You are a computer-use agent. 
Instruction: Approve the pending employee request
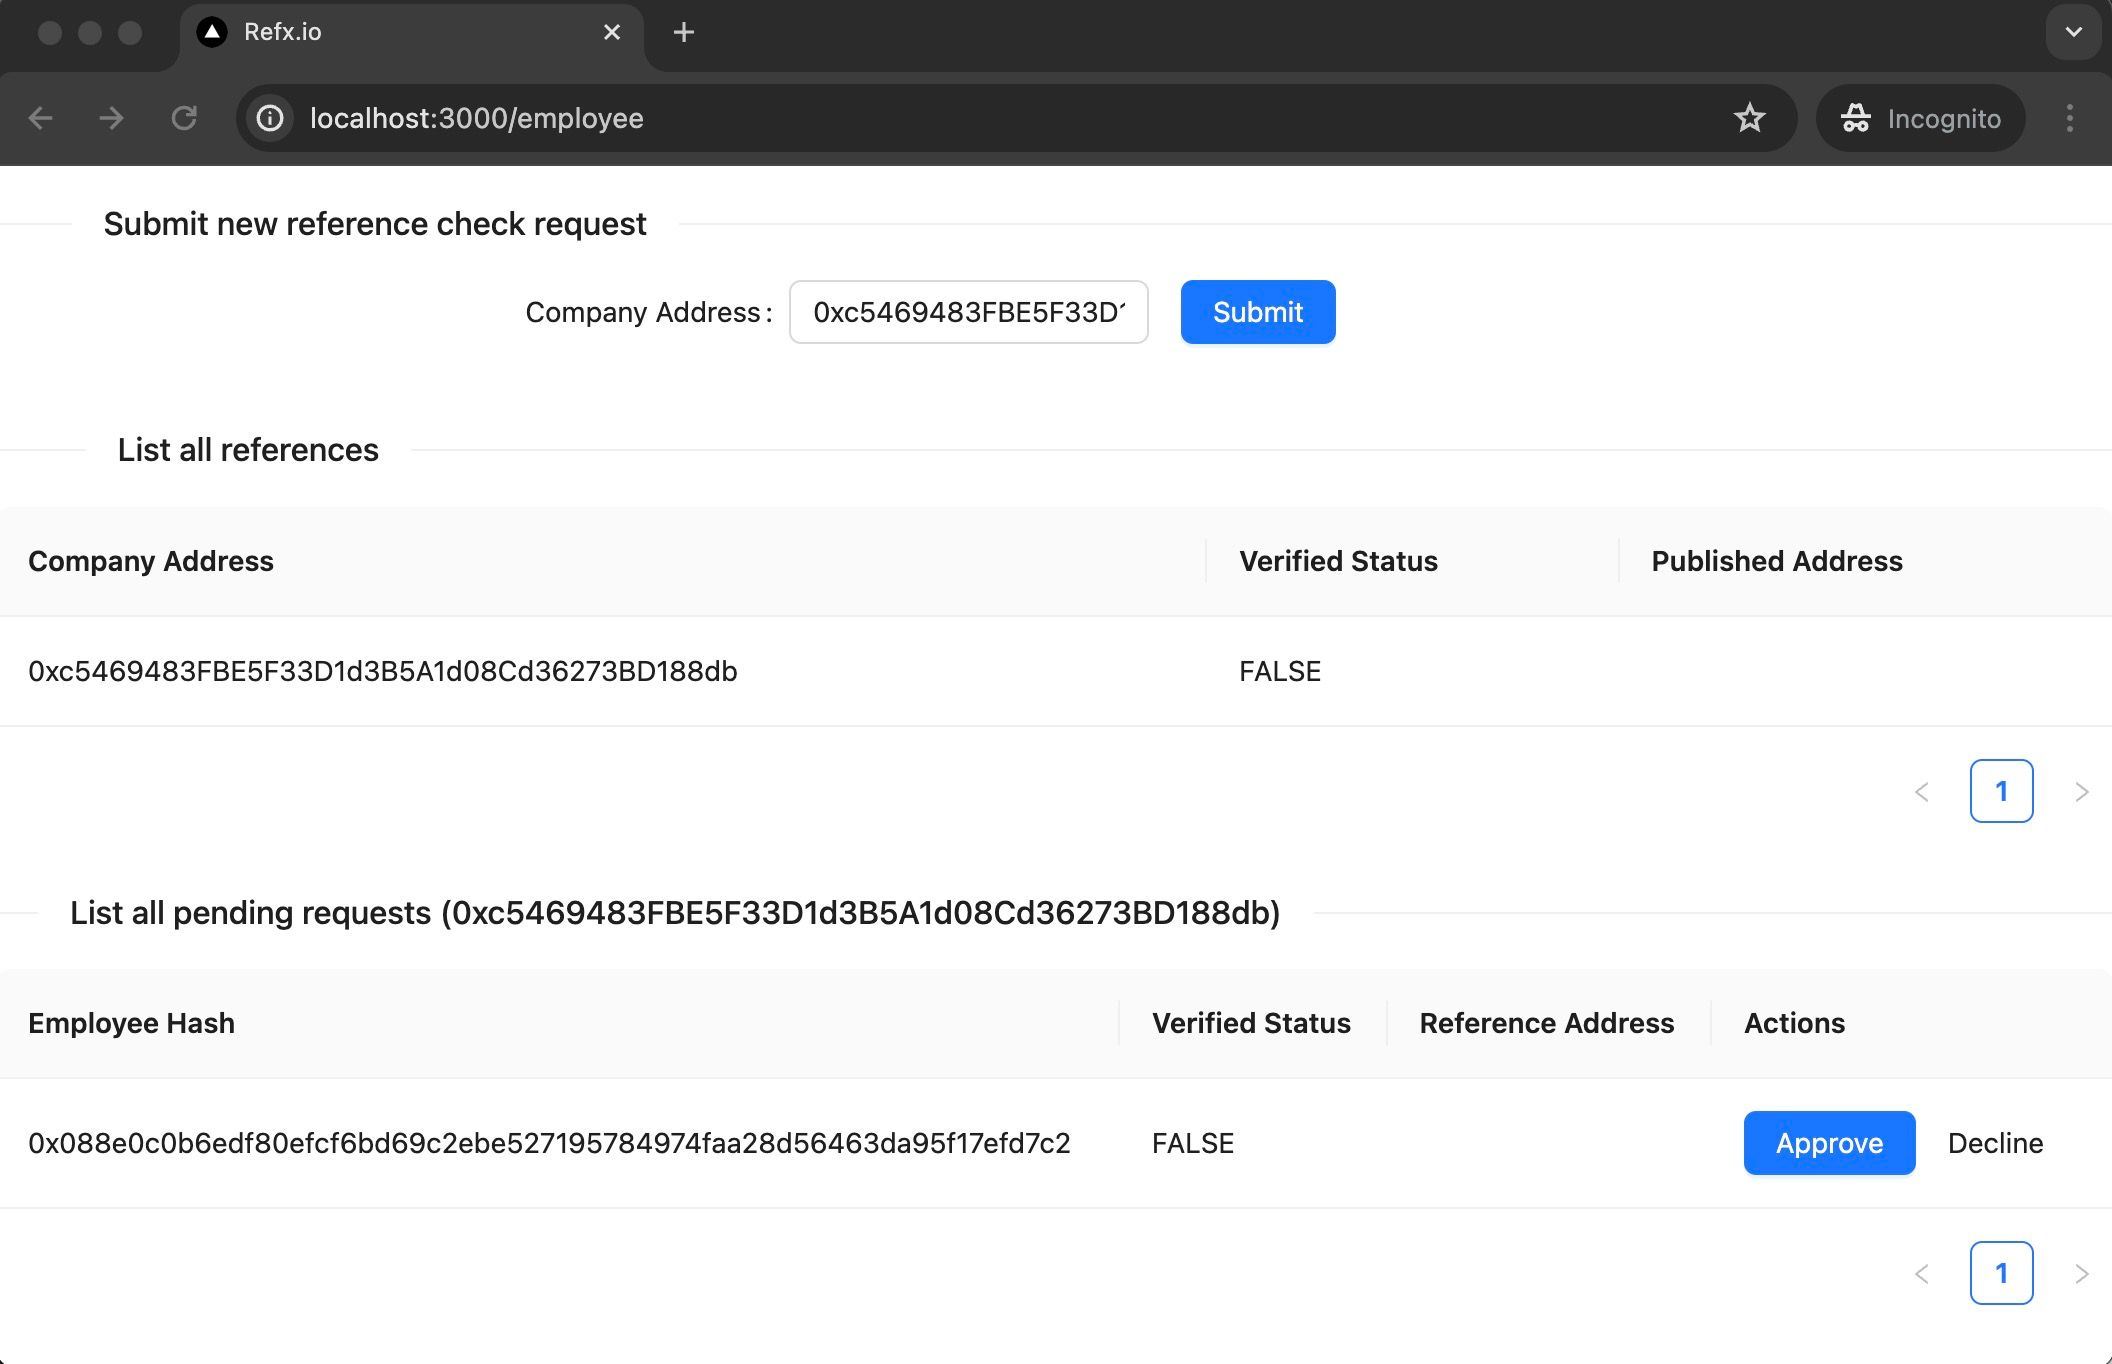(1829, 1143)
